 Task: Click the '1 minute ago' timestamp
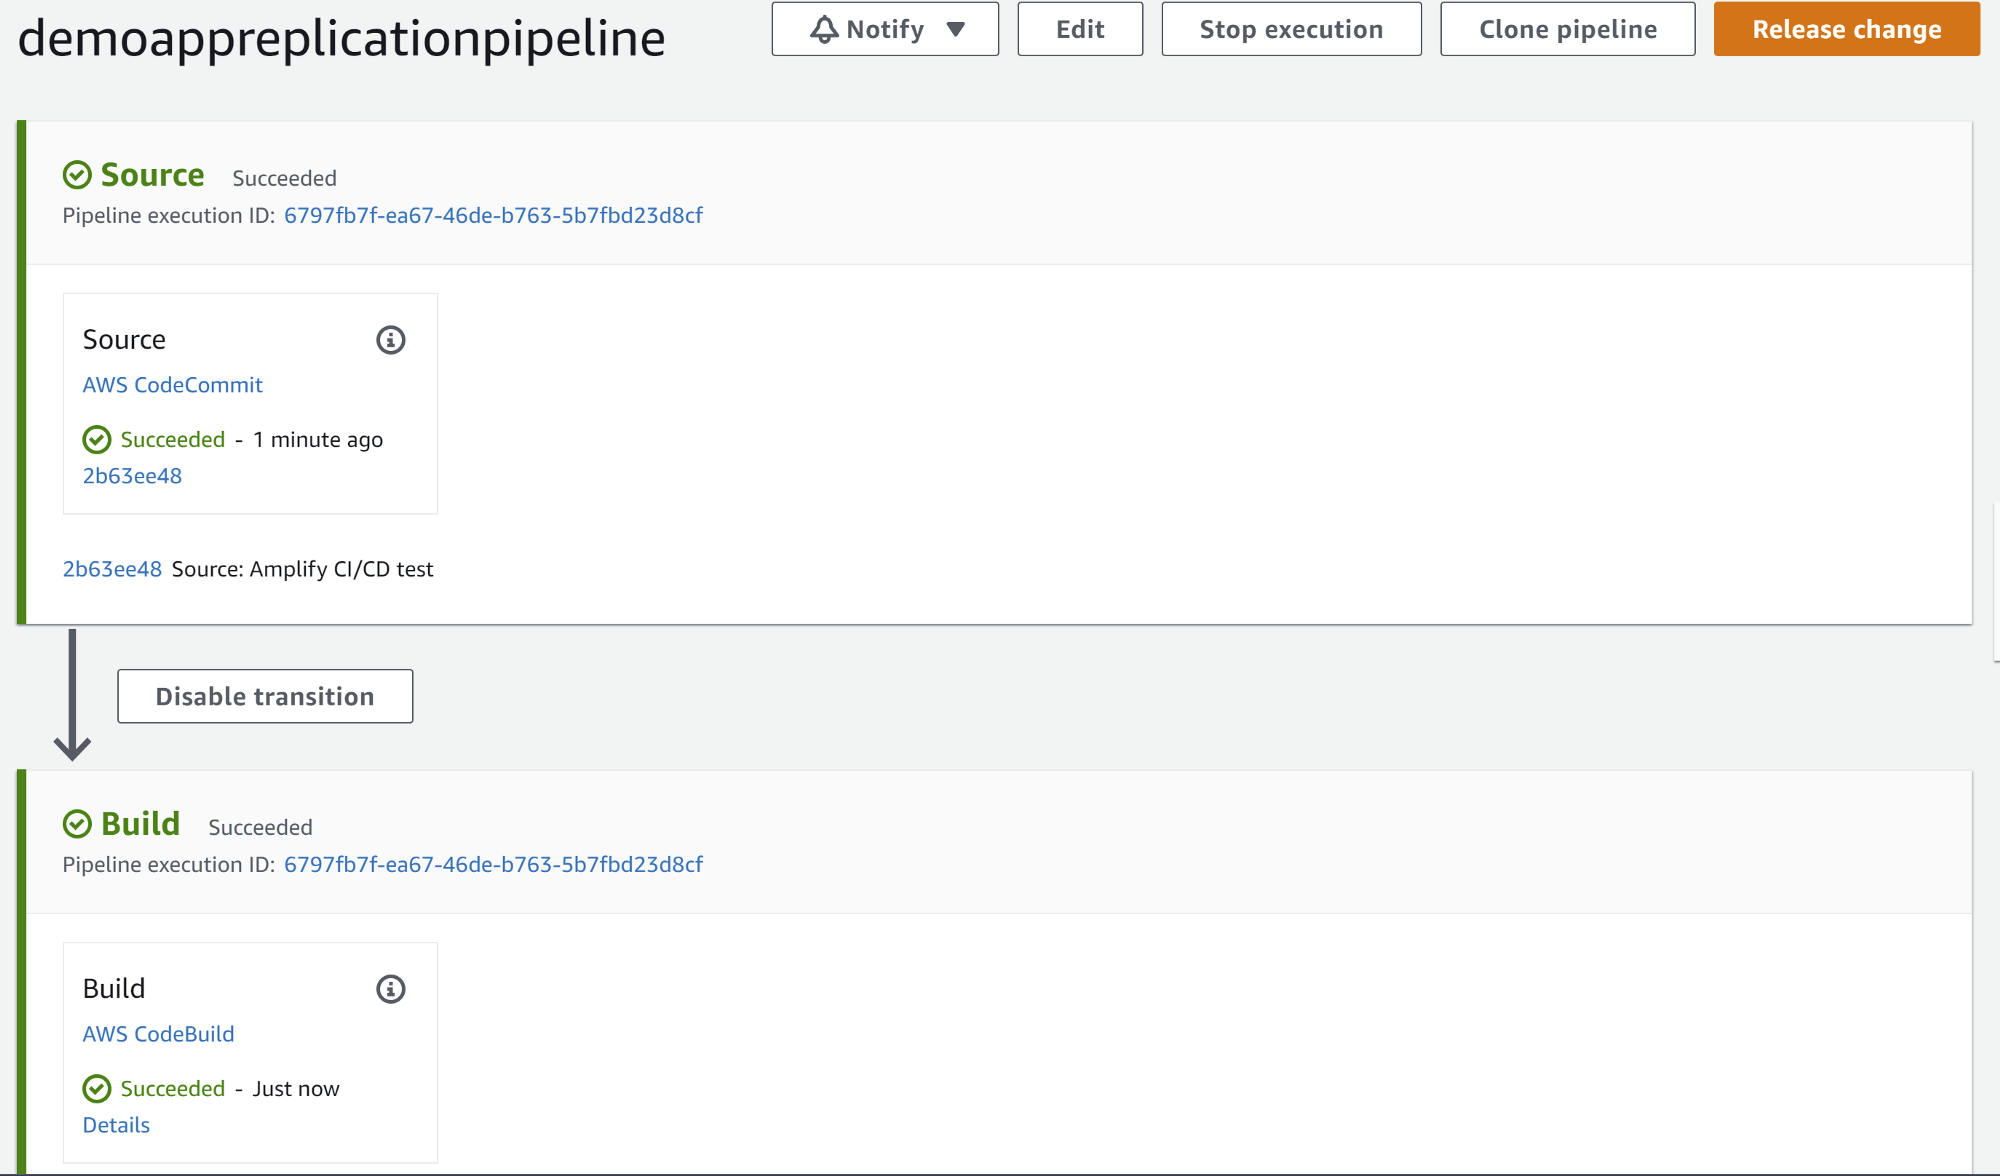click(x=318, y=440)
